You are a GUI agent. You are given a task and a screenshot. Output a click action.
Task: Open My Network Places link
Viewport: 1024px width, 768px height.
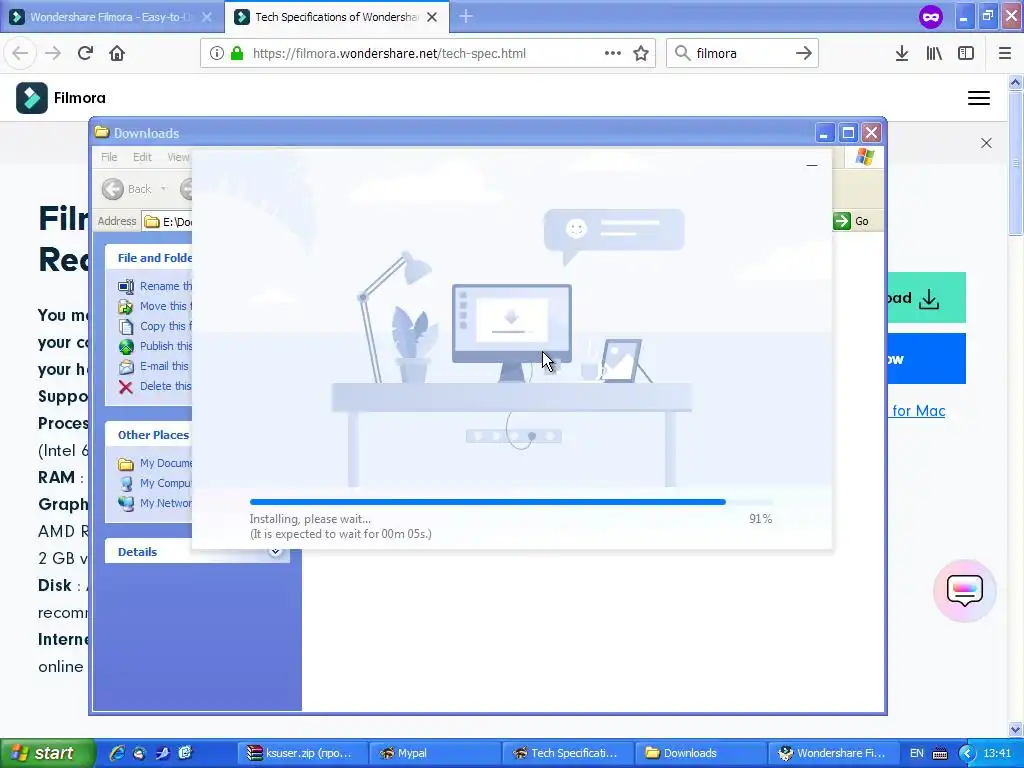pyautogui.click(x=155, y=503)
